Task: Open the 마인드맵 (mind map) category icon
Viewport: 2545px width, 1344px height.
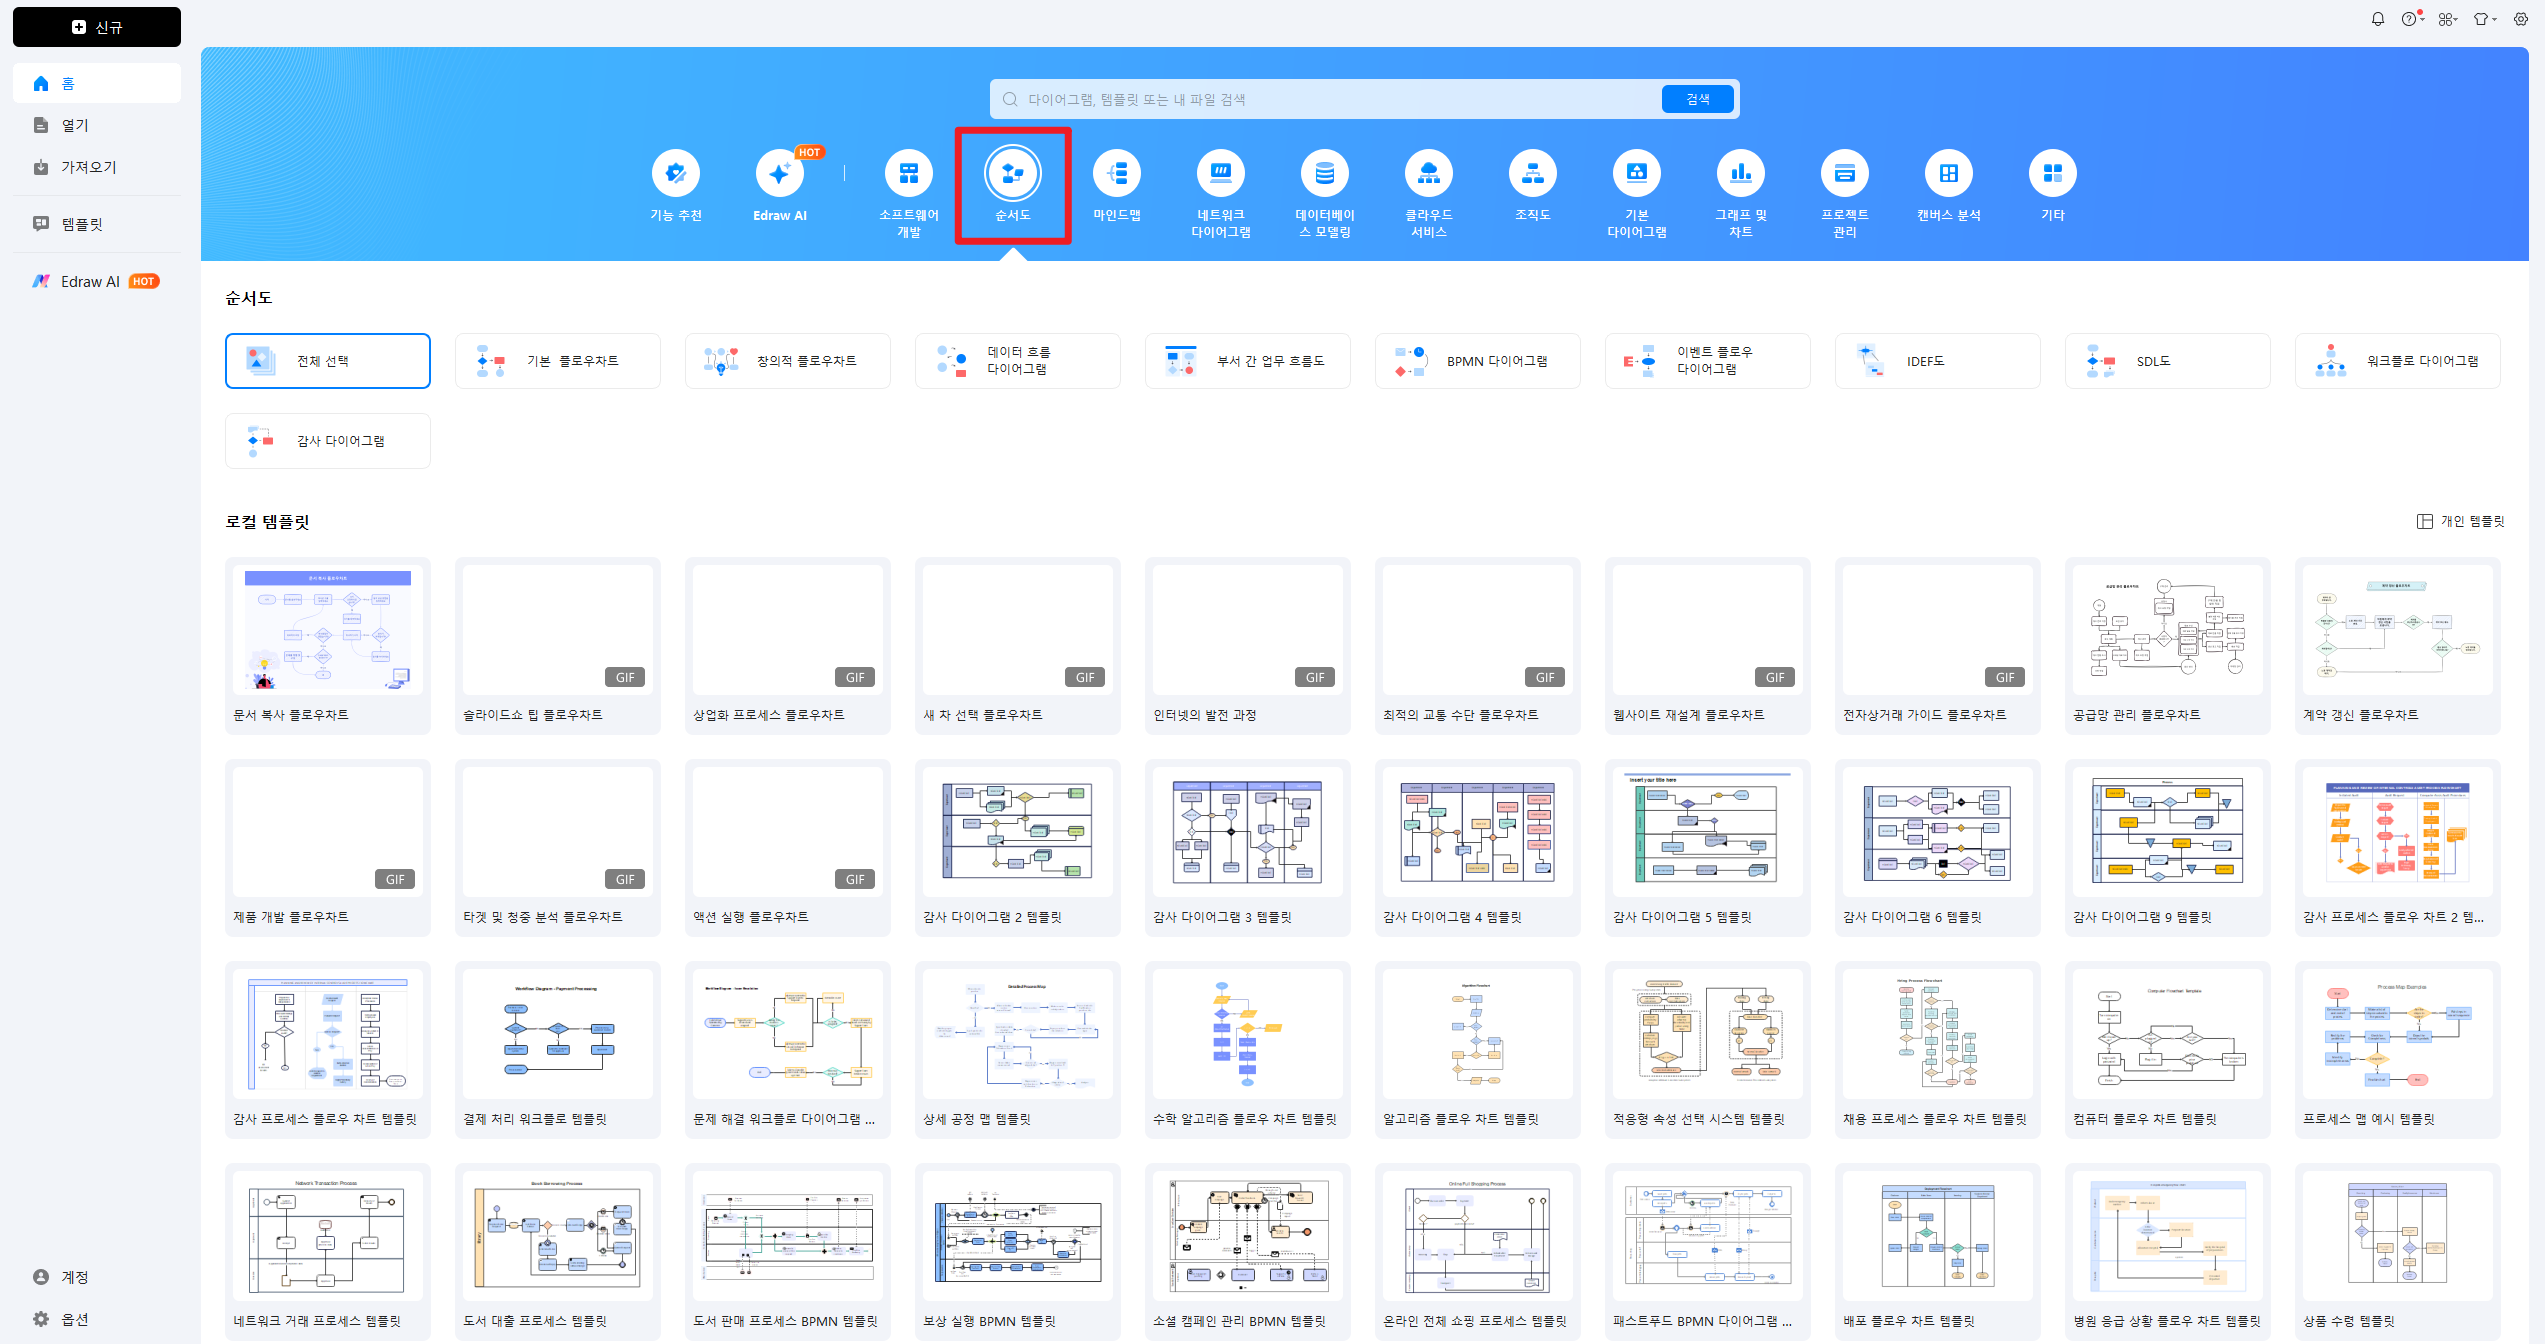Action: pos(1116,174)
